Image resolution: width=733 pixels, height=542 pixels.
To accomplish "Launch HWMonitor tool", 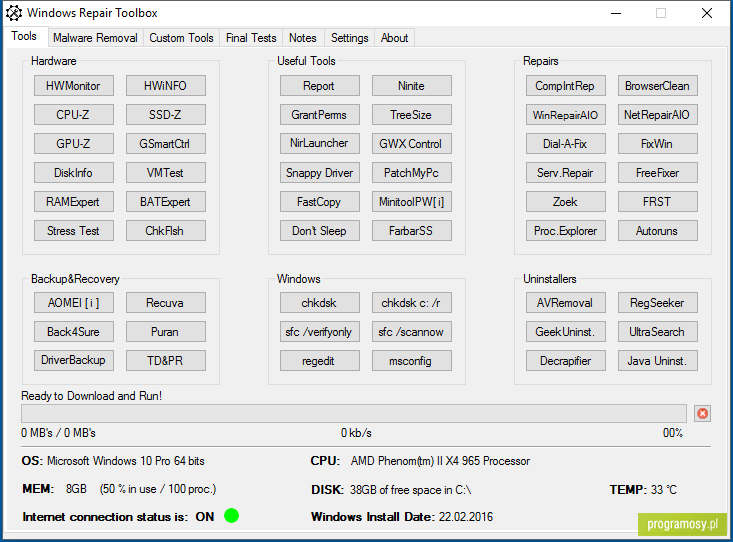I will pyautogui.click(x=73, y=86).
